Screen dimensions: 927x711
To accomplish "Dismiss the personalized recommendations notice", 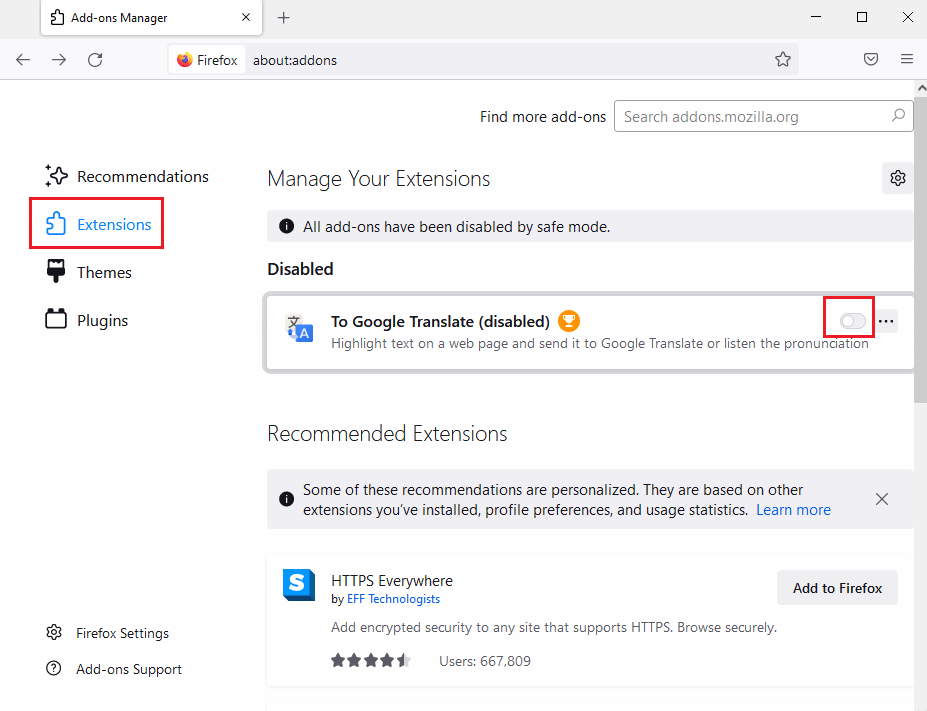I will (x=881, y=498).
